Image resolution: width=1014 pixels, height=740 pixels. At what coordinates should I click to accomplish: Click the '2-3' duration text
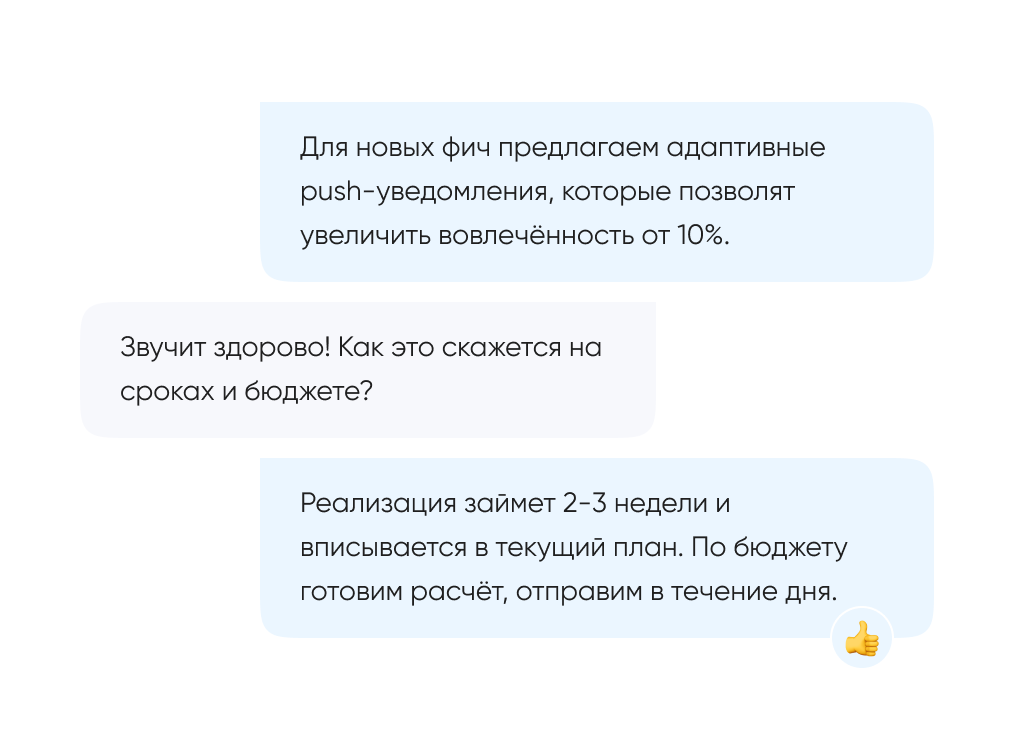pos(584,503)
